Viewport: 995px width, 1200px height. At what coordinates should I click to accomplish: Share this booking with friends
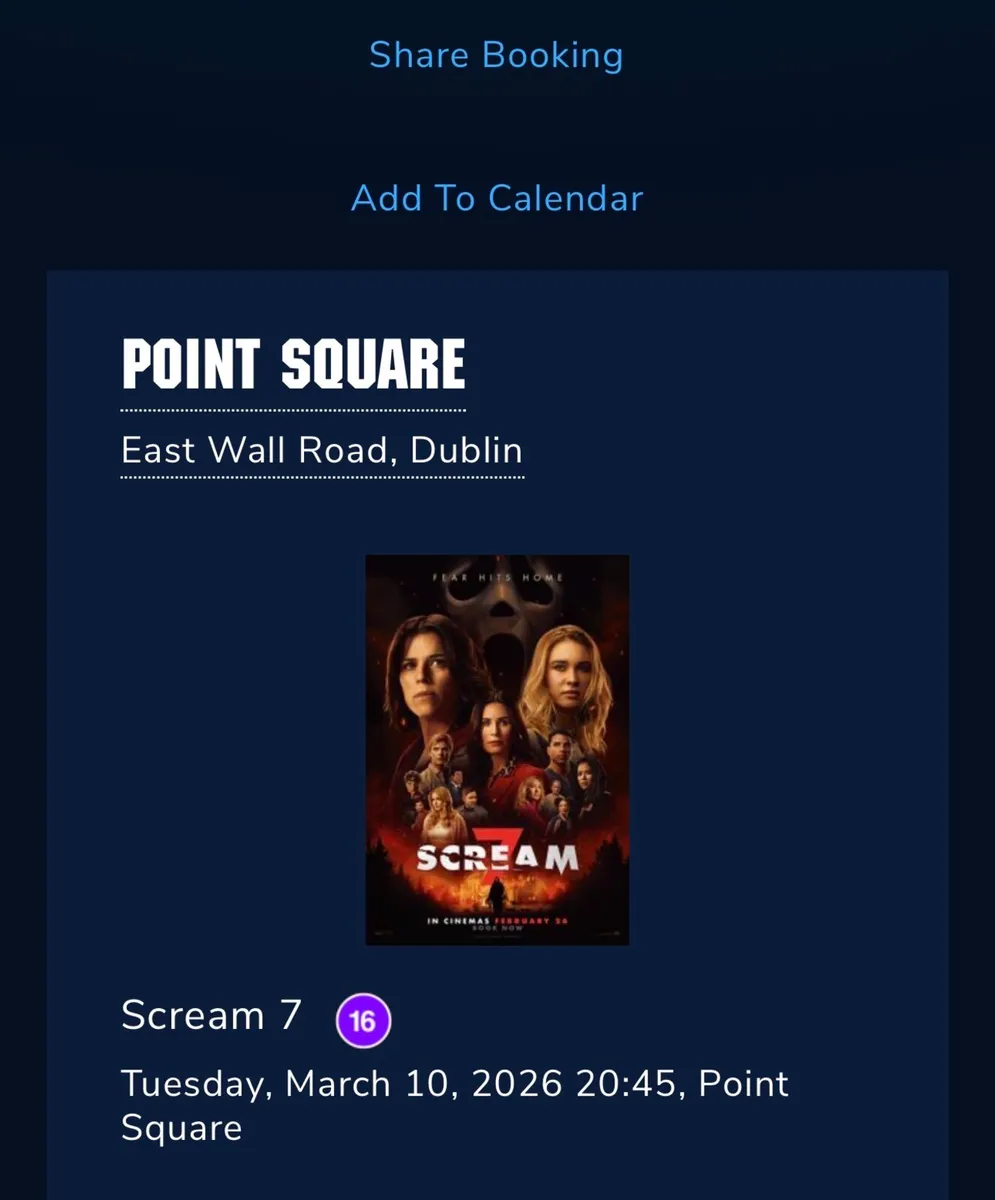click(x=496, y=55)
